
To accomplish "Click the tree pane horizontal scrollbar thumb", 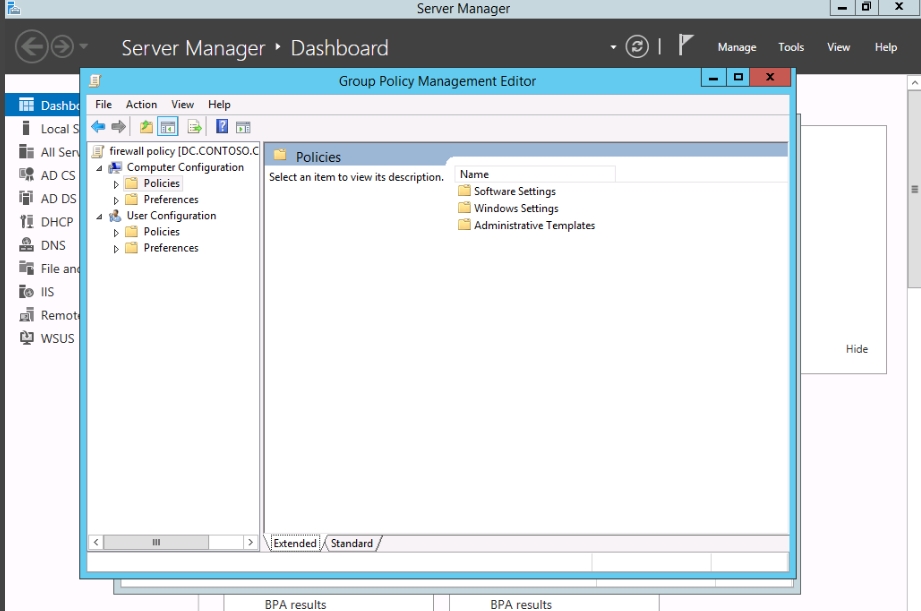I will [x=156, y=542].
